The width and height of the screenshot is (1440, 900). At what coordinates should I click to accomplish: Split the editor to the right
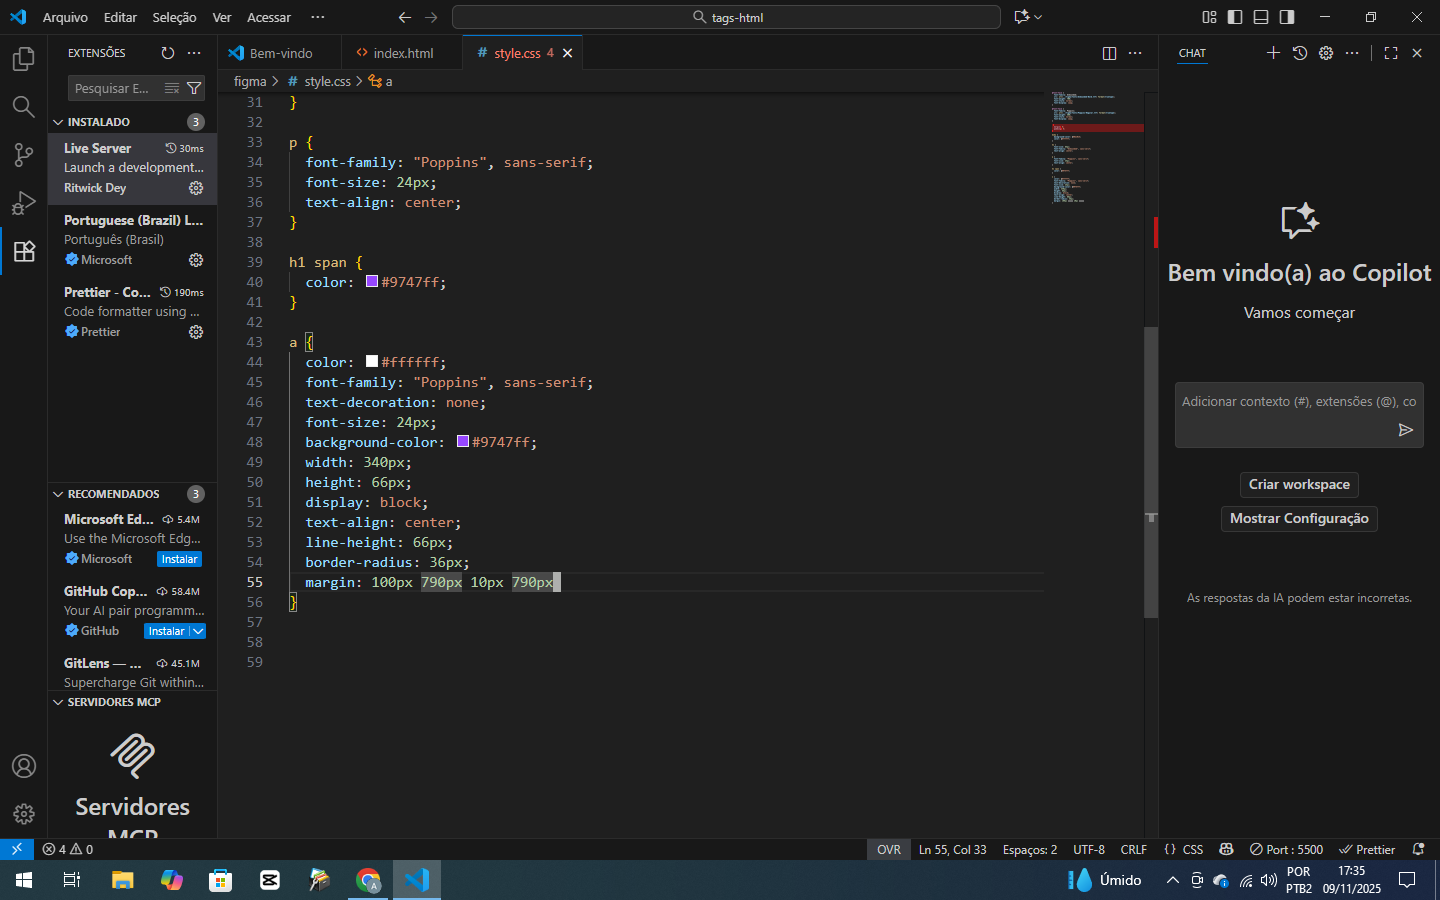pos(1109,53)
